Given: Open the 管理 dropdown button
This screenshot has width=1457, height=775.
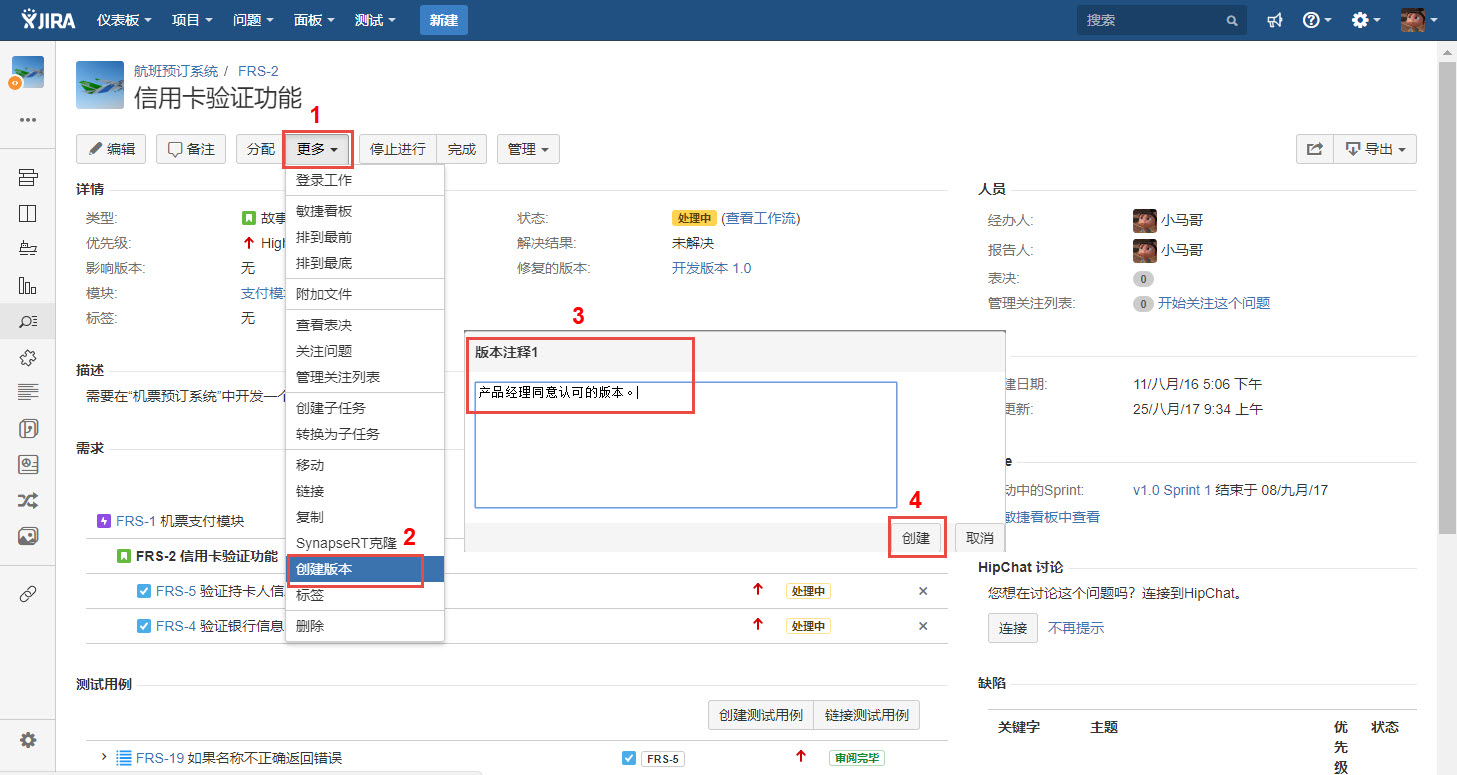Looking at the screenshot, I should coord(528,149).
